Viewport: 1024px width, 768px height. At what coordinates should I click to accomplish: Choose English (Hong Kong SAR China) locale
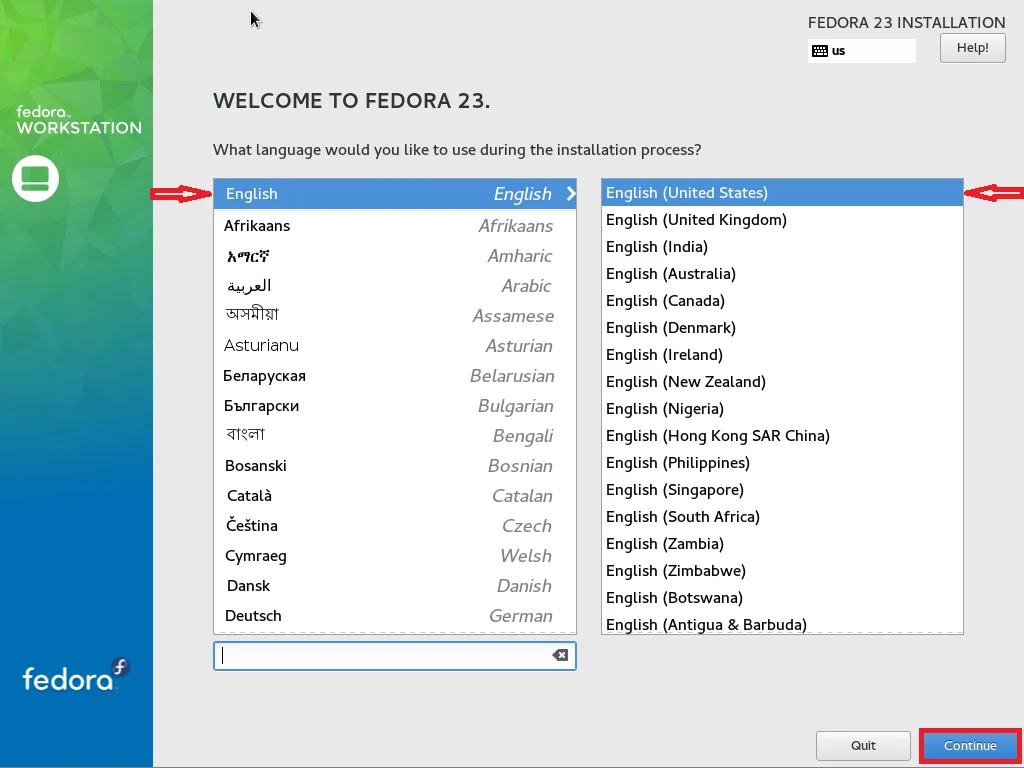pos(782,436)
